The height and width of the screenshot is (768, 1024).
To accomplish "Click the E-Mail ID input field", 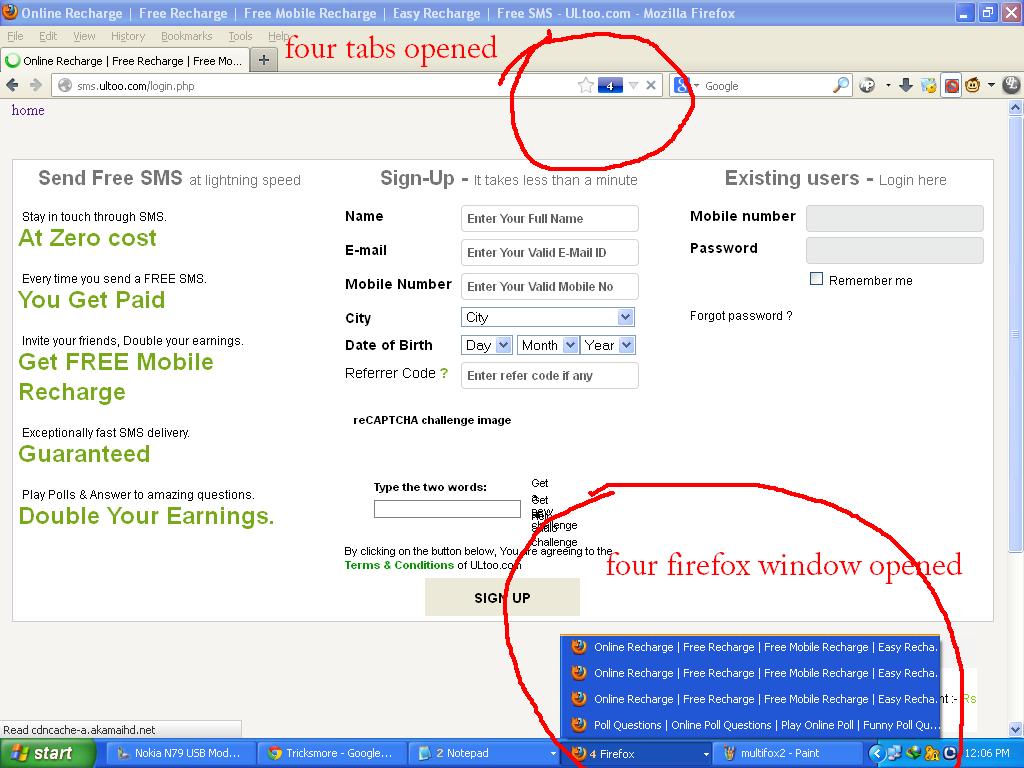I will pyautogui.click(x=550, y=252).
